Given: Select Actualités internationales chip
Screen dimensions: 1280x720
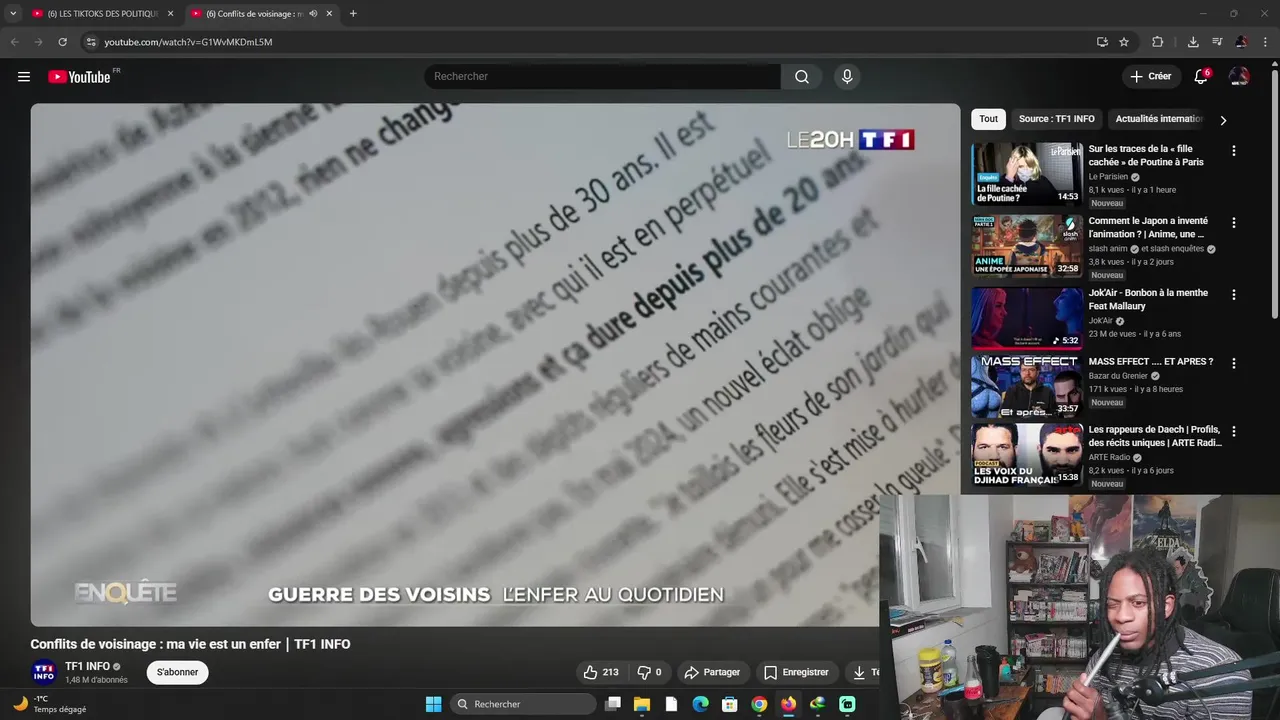Looking at the screenshot, I should point(1158,119).
